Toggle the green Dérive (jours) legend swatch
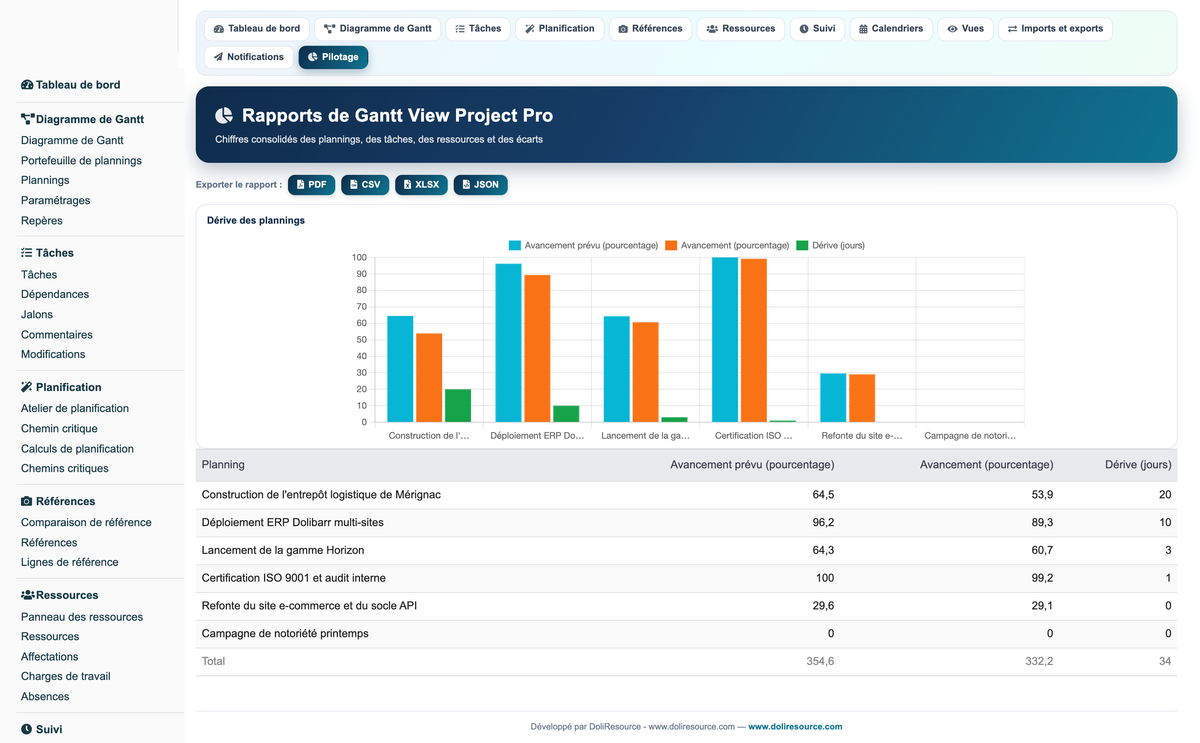Screen dimensions: 1200x743 tap(802, 245)
